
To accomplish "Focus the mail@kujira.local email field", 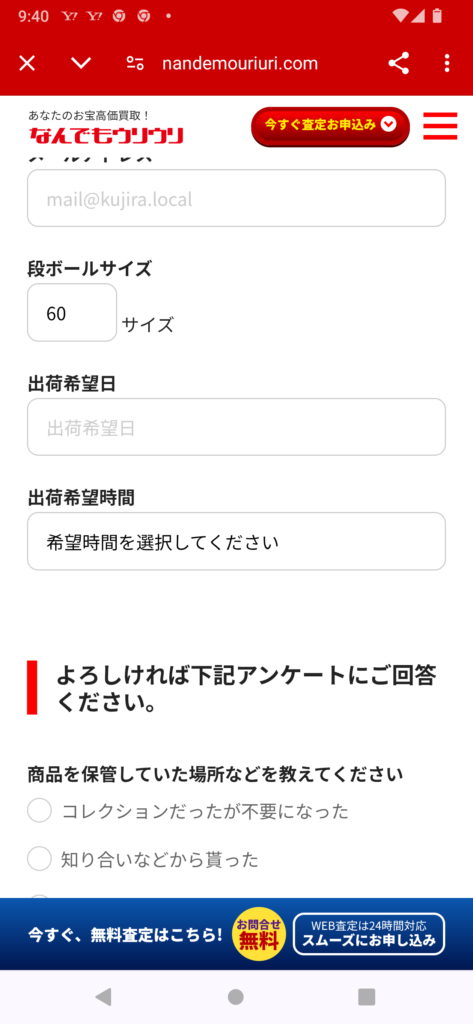I will [236, 199].
